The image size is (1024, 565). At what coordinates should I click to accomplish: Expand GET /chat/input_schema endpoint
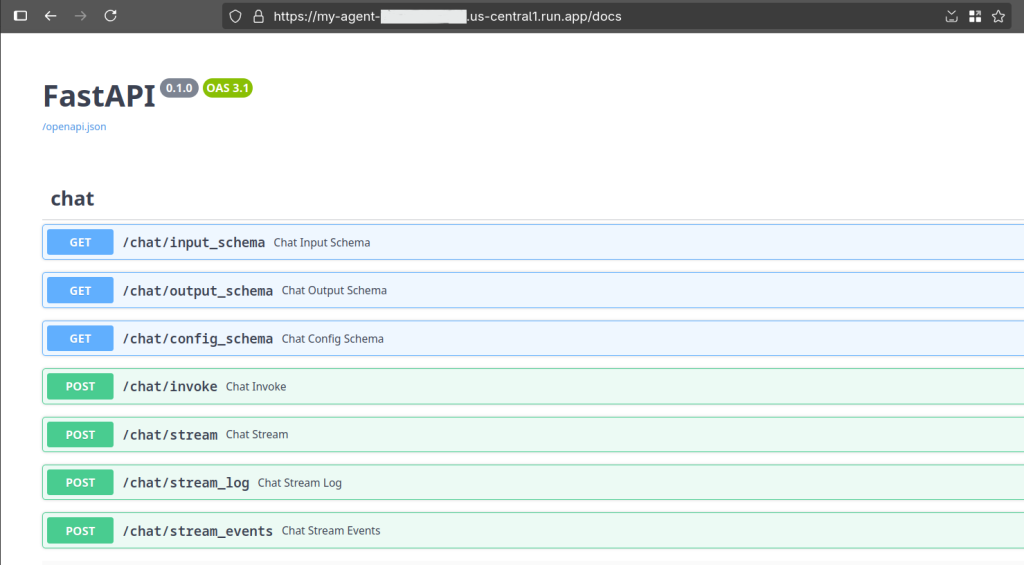pos(533,242)
